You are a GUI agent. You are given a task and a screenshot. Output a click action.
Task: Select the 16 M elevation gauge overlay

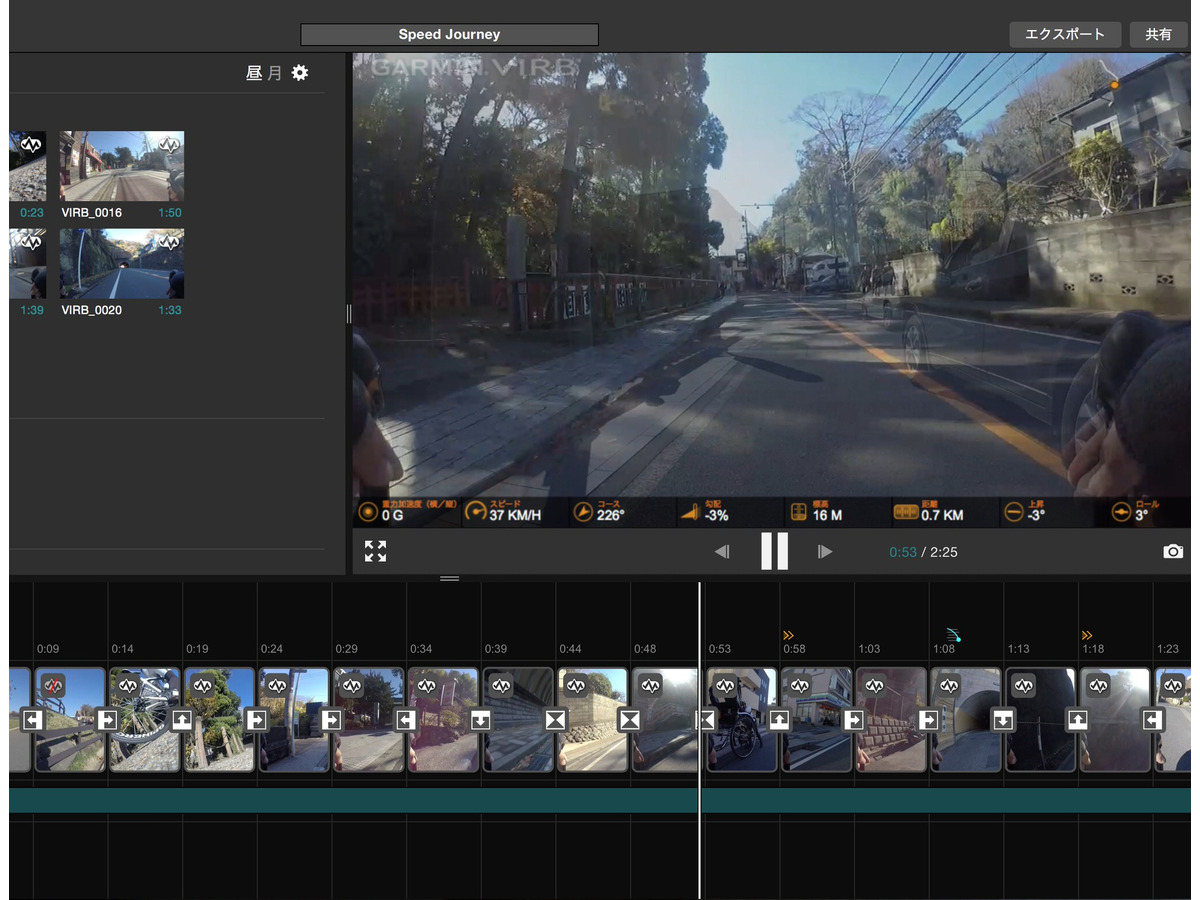coord(816,512)
